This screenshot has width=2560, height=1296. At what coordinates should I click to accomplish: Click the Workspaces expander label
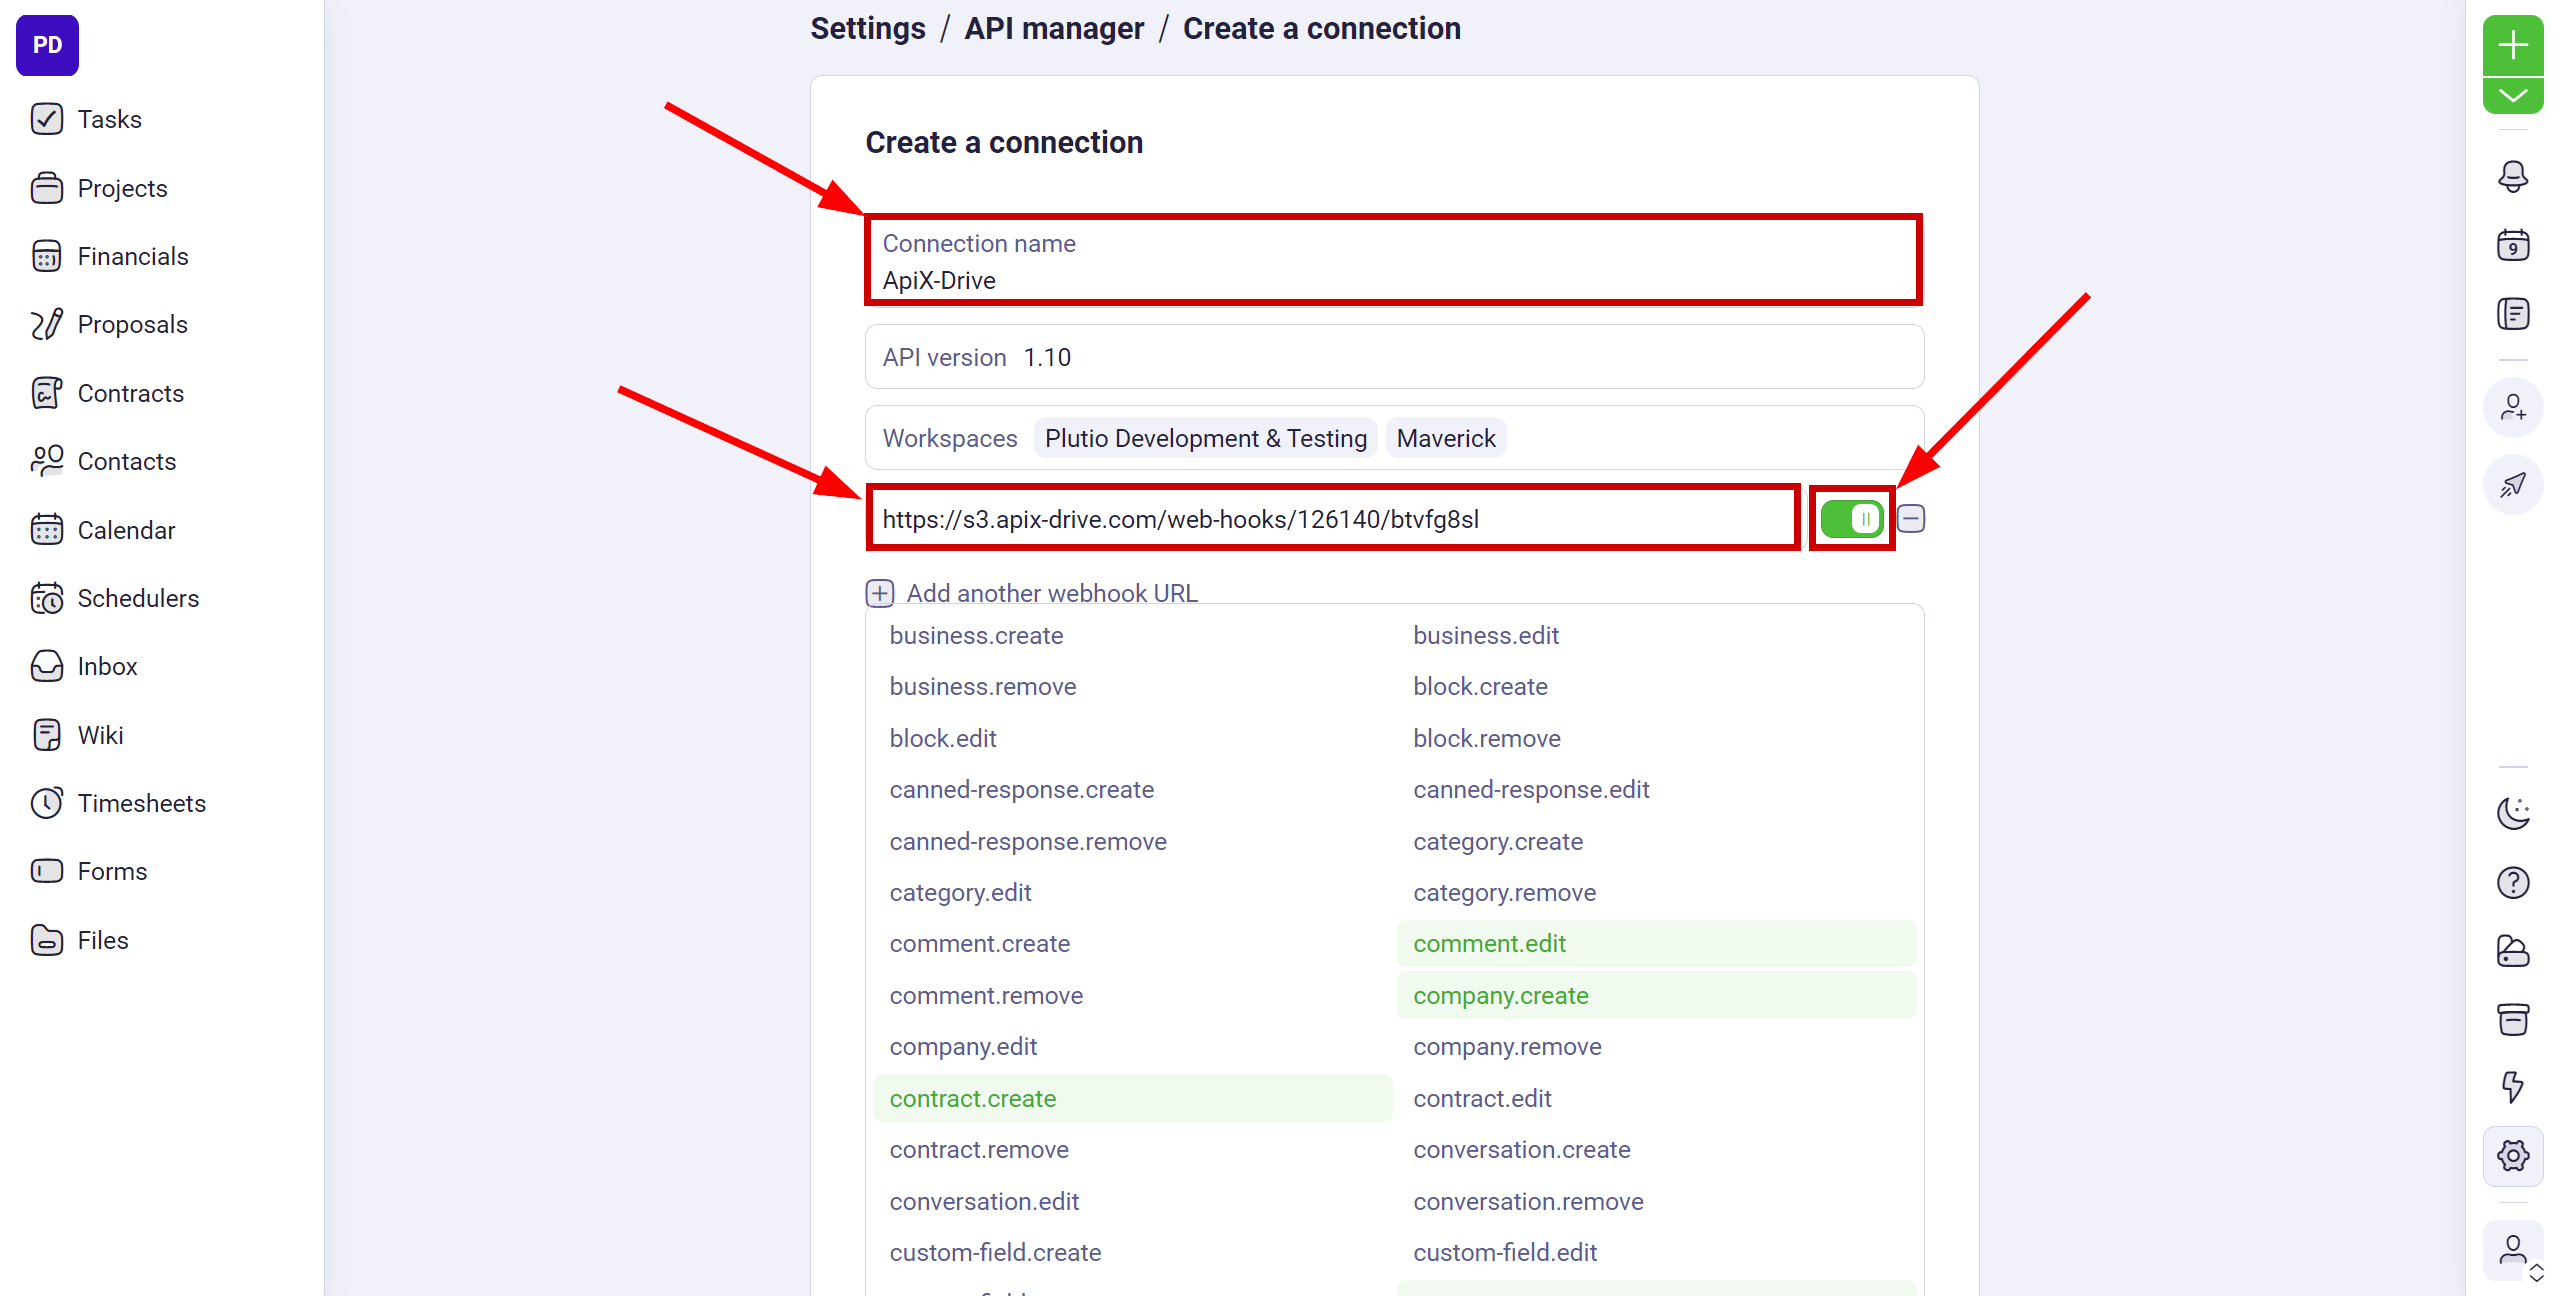(x=952, y=438)
